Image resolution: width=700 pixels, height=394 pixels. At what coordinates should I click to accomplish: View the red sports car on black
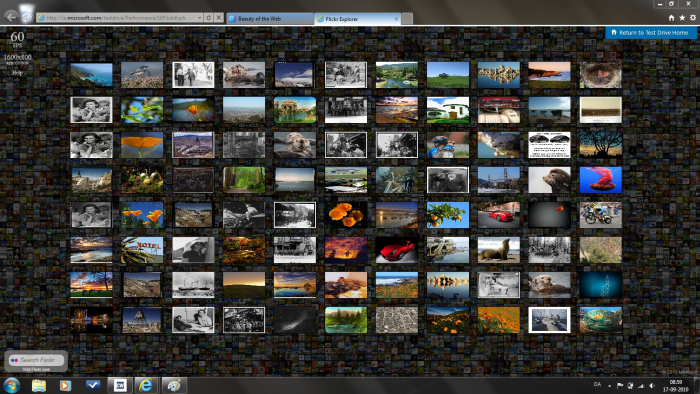click(396, 250)
